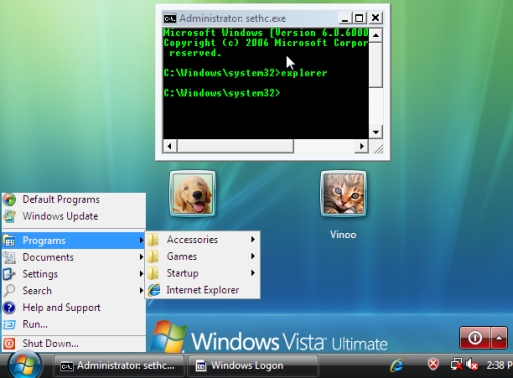Select the puppy user account picture

pos(193,194)
